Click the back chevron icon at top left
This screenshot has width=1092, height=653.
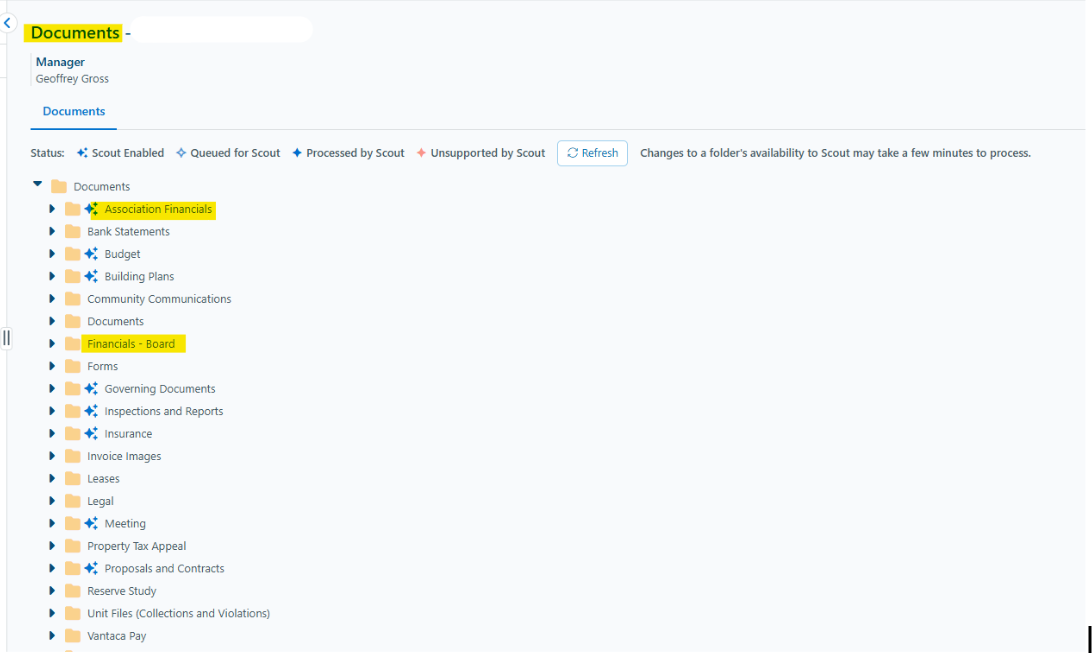pyautogui.click(x=7, y=23)
